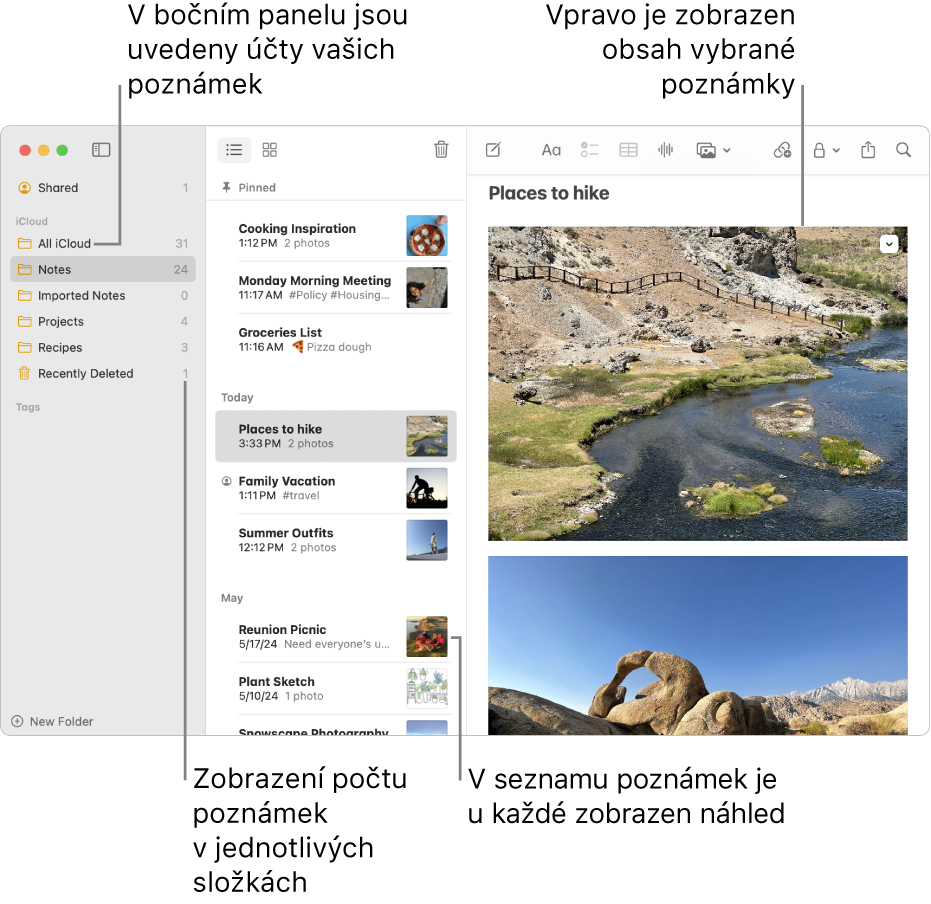Click the Monday Morning Meeting thumbnail
The image size is (931, 904).
(426, 287)
